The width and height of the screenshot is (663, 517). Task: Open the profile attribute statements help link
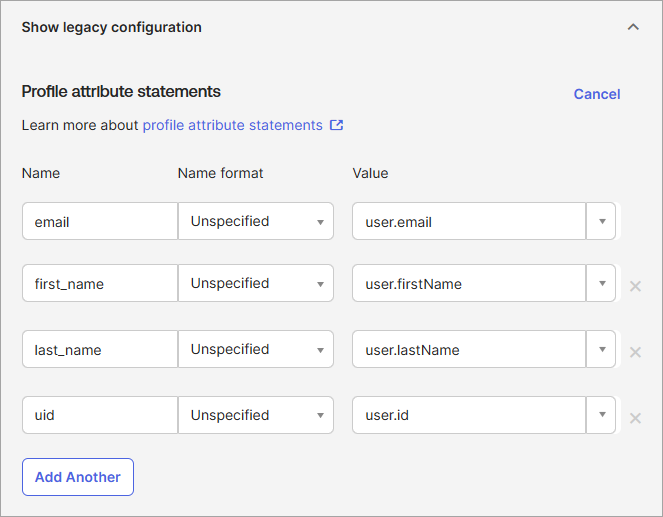coord(233,125)
